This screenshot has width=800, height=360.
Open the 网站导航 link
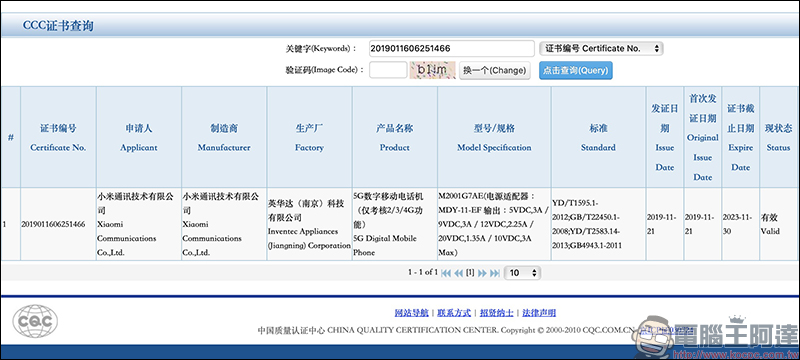point(412,313)
